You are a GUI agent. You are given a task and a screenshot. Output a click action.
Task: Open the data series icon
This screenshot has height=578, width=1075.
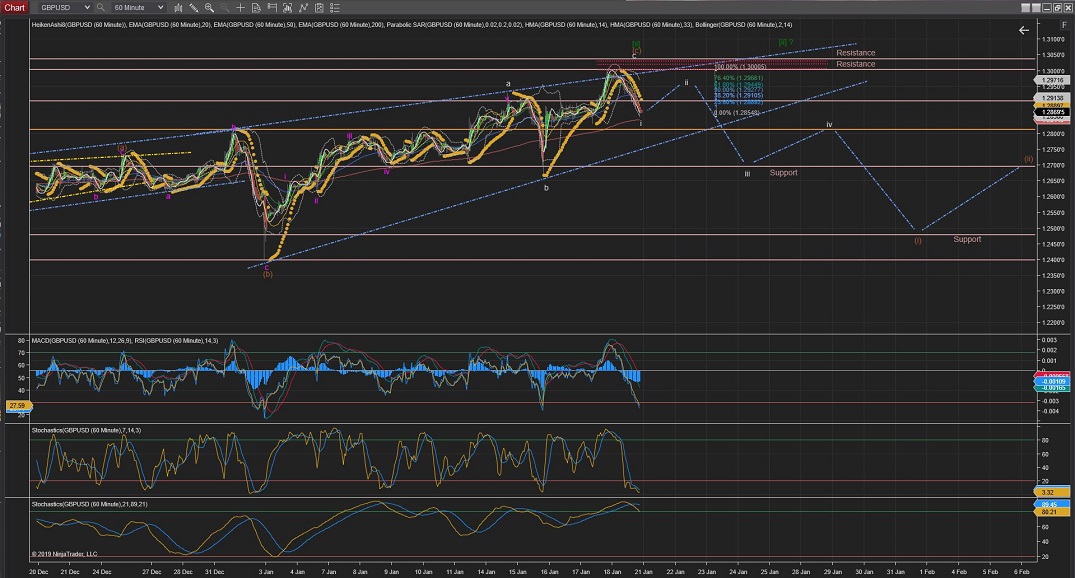click(x=288, y=7)
